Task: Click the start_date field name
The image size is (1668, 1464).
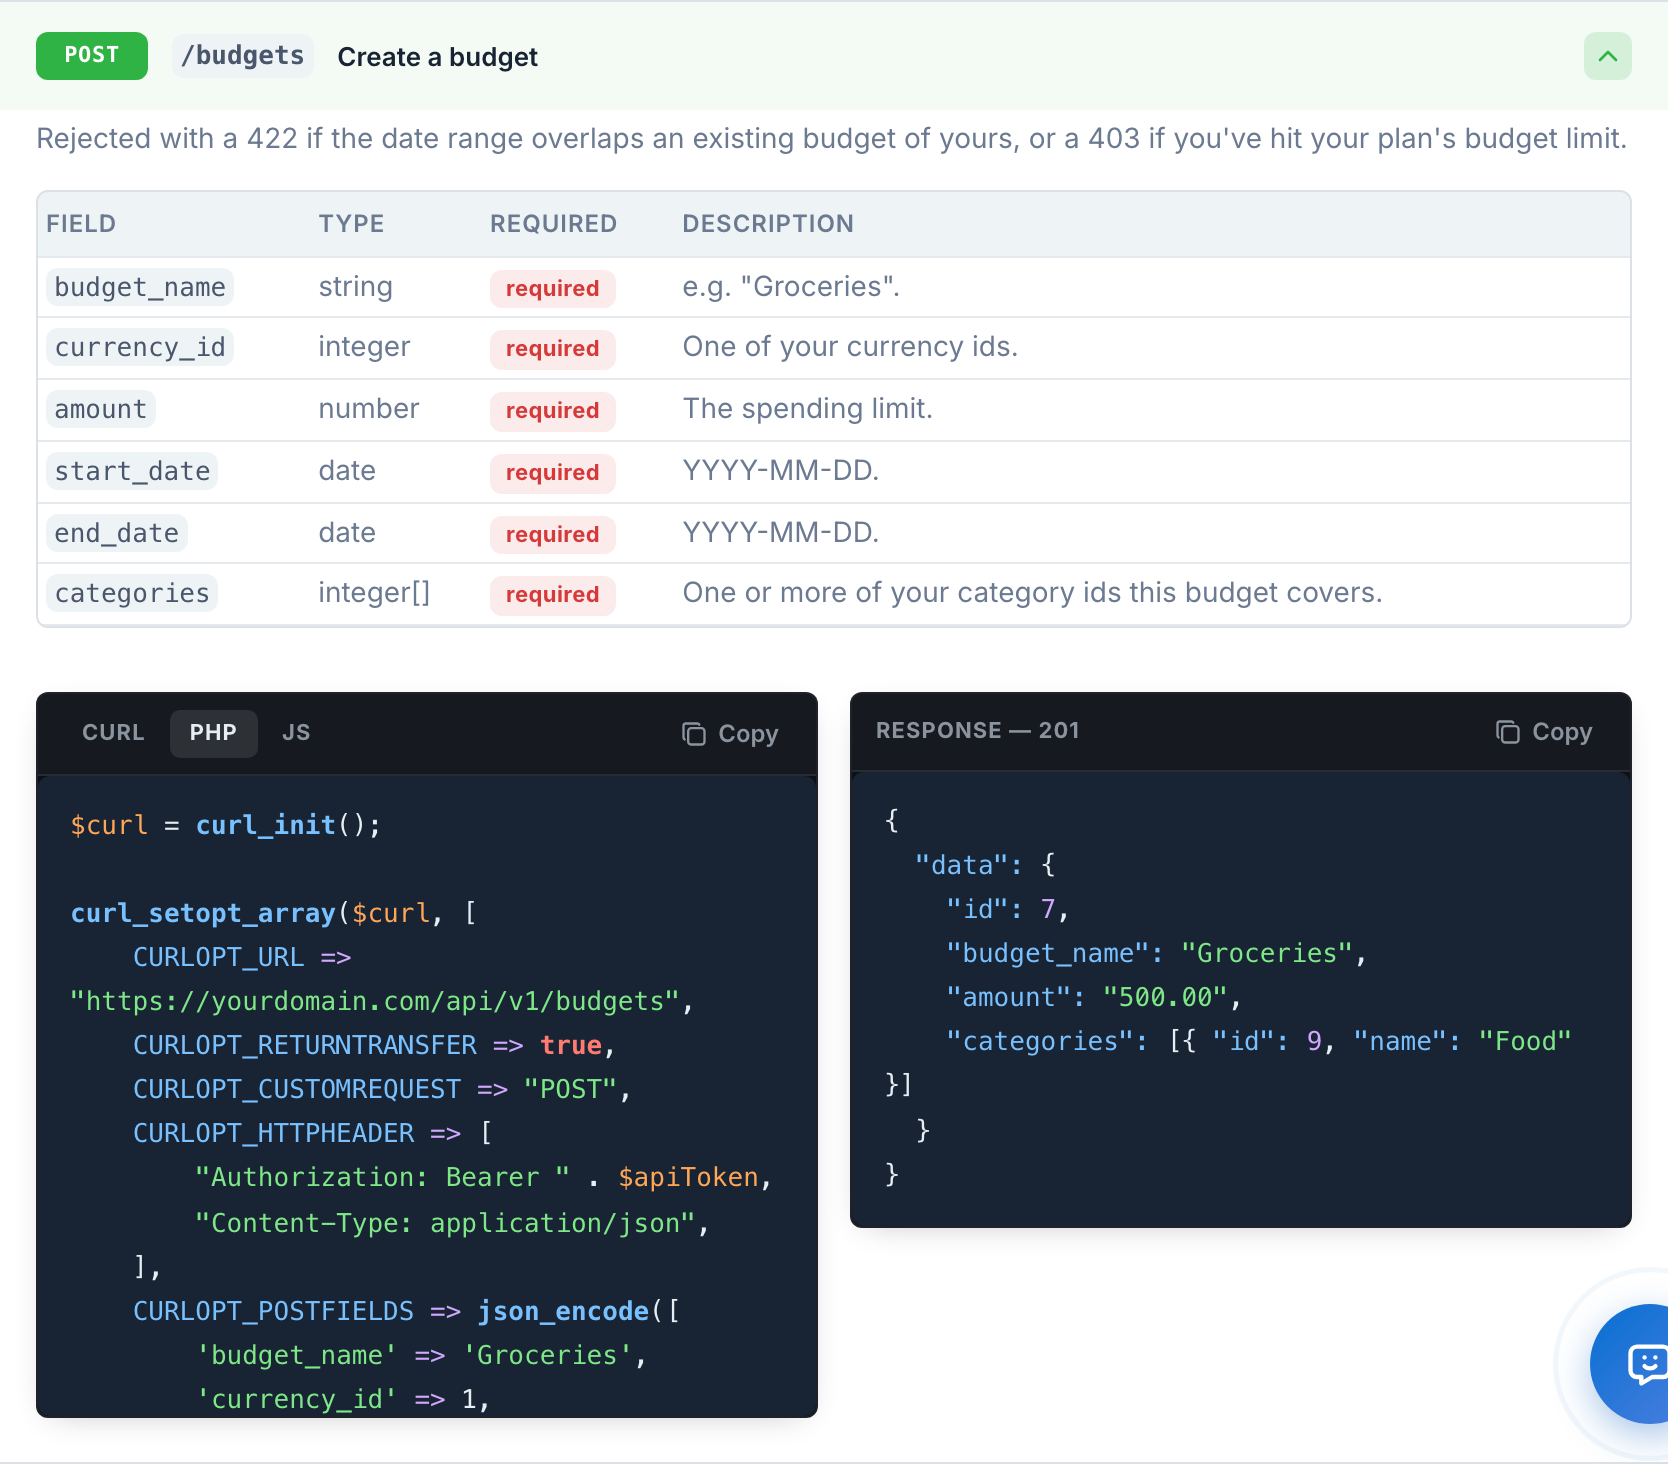Action: click(132, 472)
